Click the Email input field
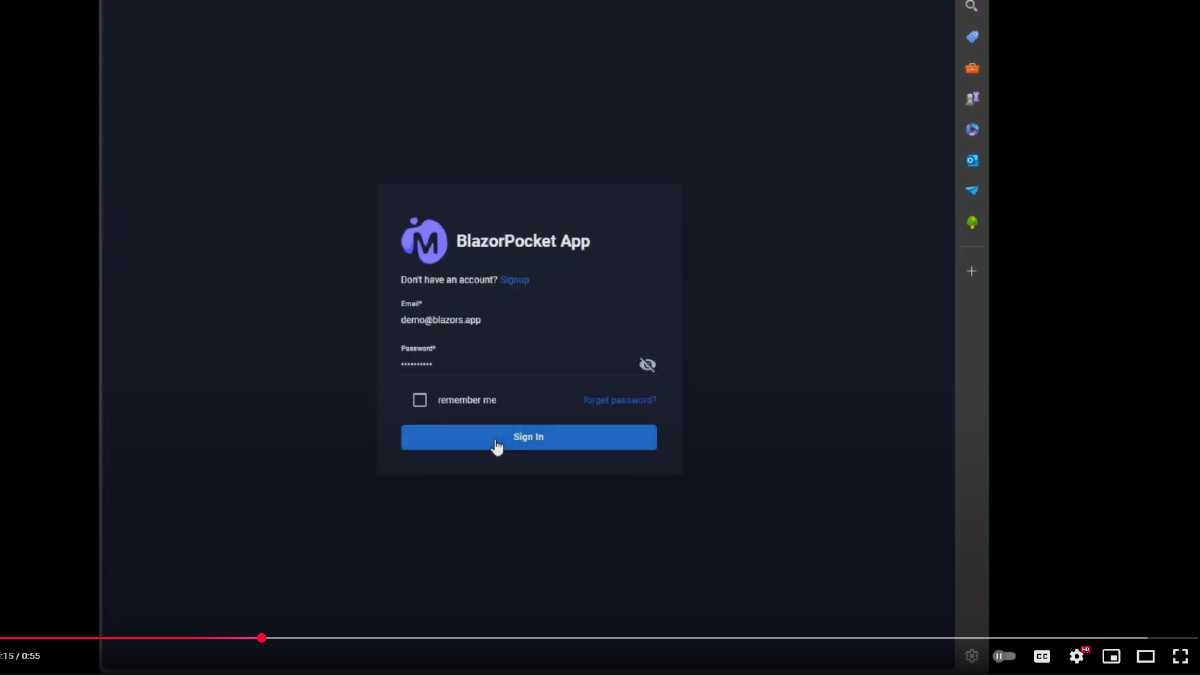This screenshot has height=675, width=1200. [x=528, y=320]
